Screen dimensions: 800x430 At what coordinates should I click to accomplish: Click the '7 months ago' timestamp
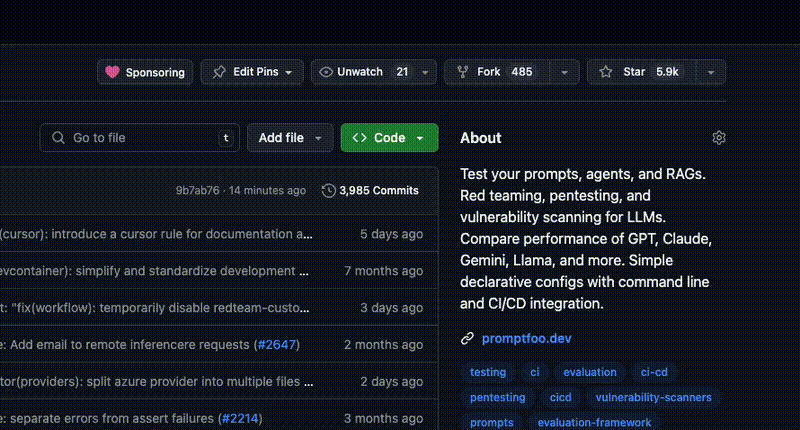[384, 271]
